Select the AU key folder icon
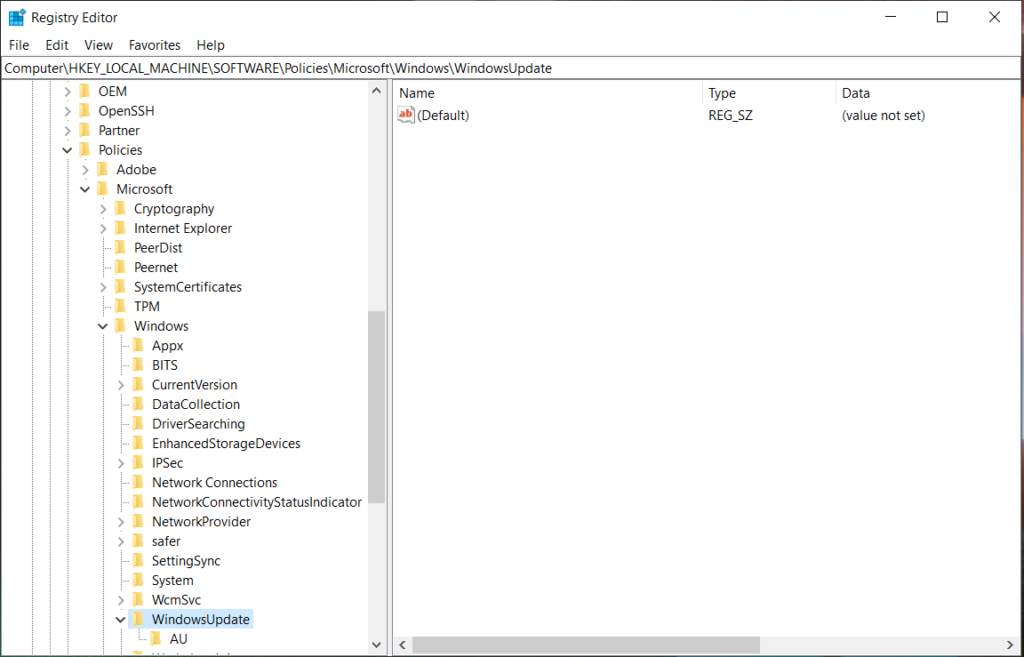 pyautogui.click(x=157, y=639)
